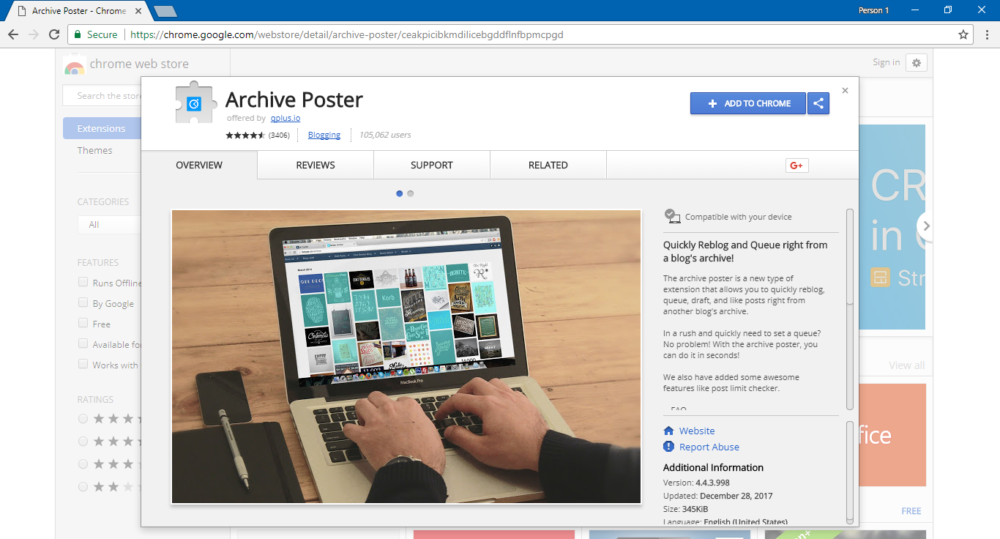Advance the background carousel with the right chevron
The width and height of the screenshot is (1000, 539).
(x=926, y=226)
